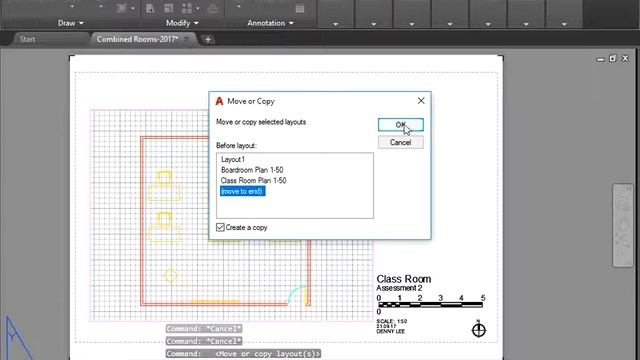Select Boardroom Plan 1-50 in the list
The image size is (640, 360).
tap(252, 170)
